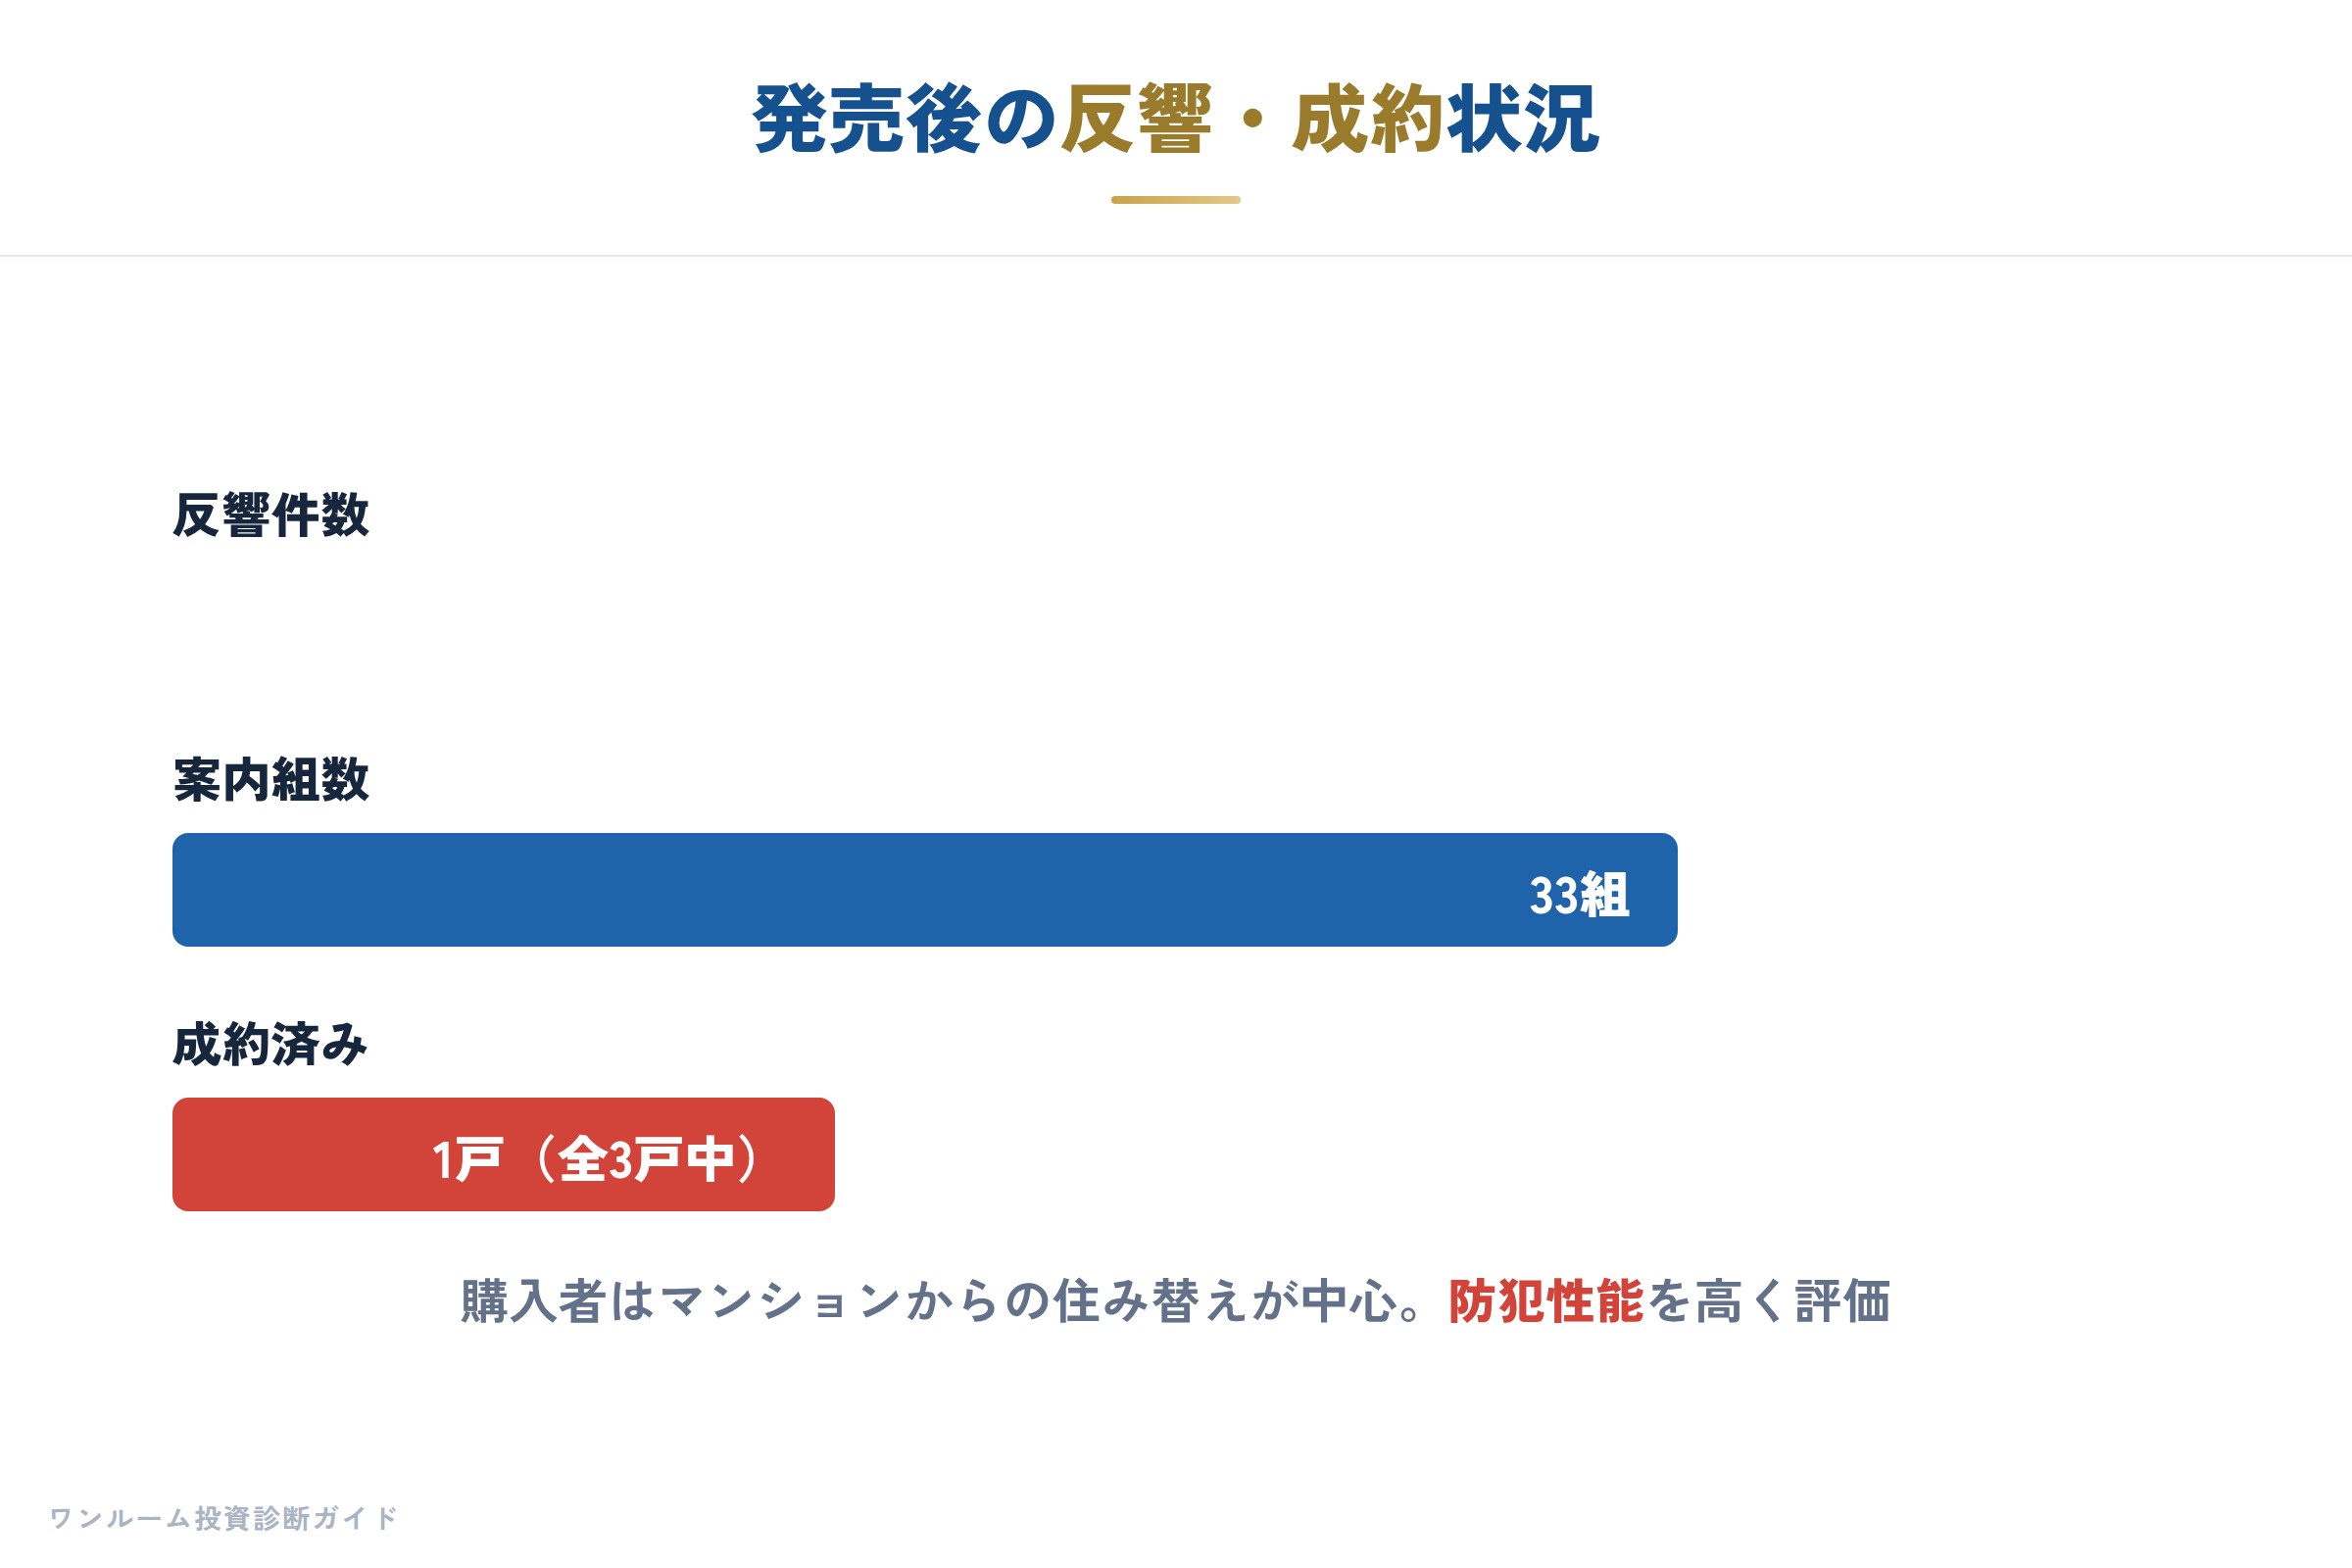The height and width of the screenshot is (1568, 2352).
Task: Click the slide title 発売後の反響・成約状況
Action: tap(1176, 120)
